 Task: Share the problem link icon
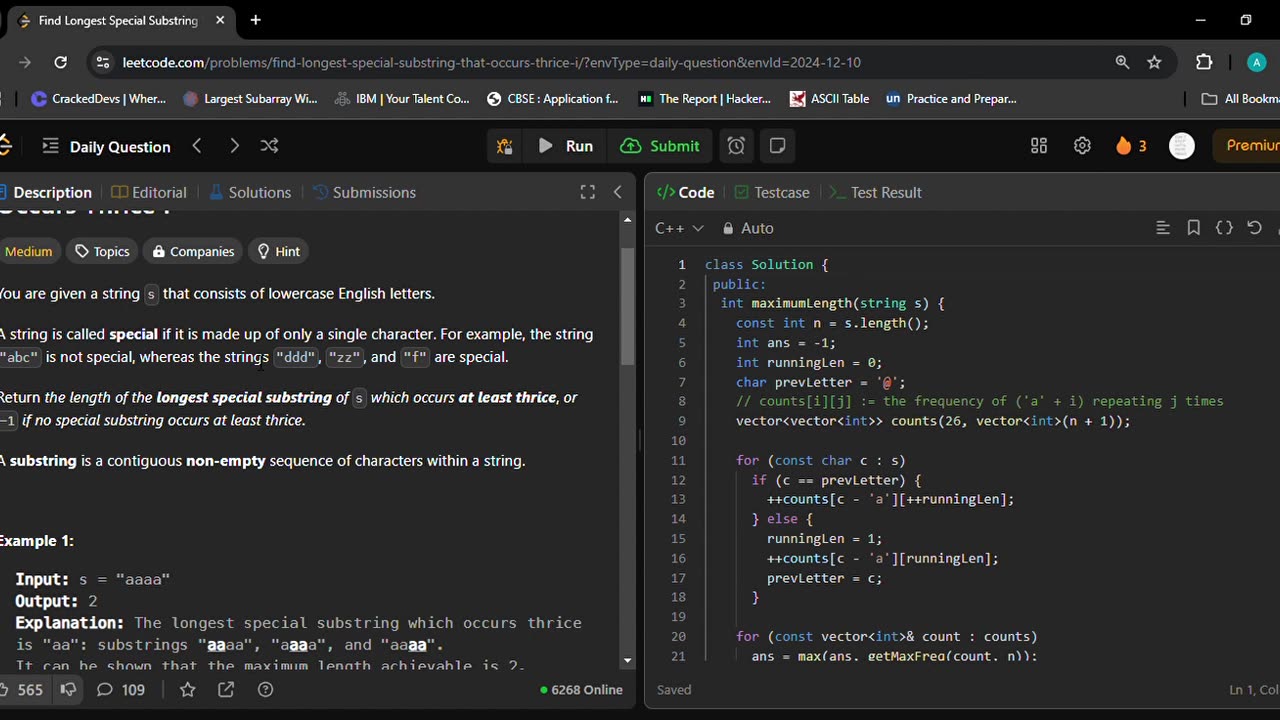click(x=226, y=689)
